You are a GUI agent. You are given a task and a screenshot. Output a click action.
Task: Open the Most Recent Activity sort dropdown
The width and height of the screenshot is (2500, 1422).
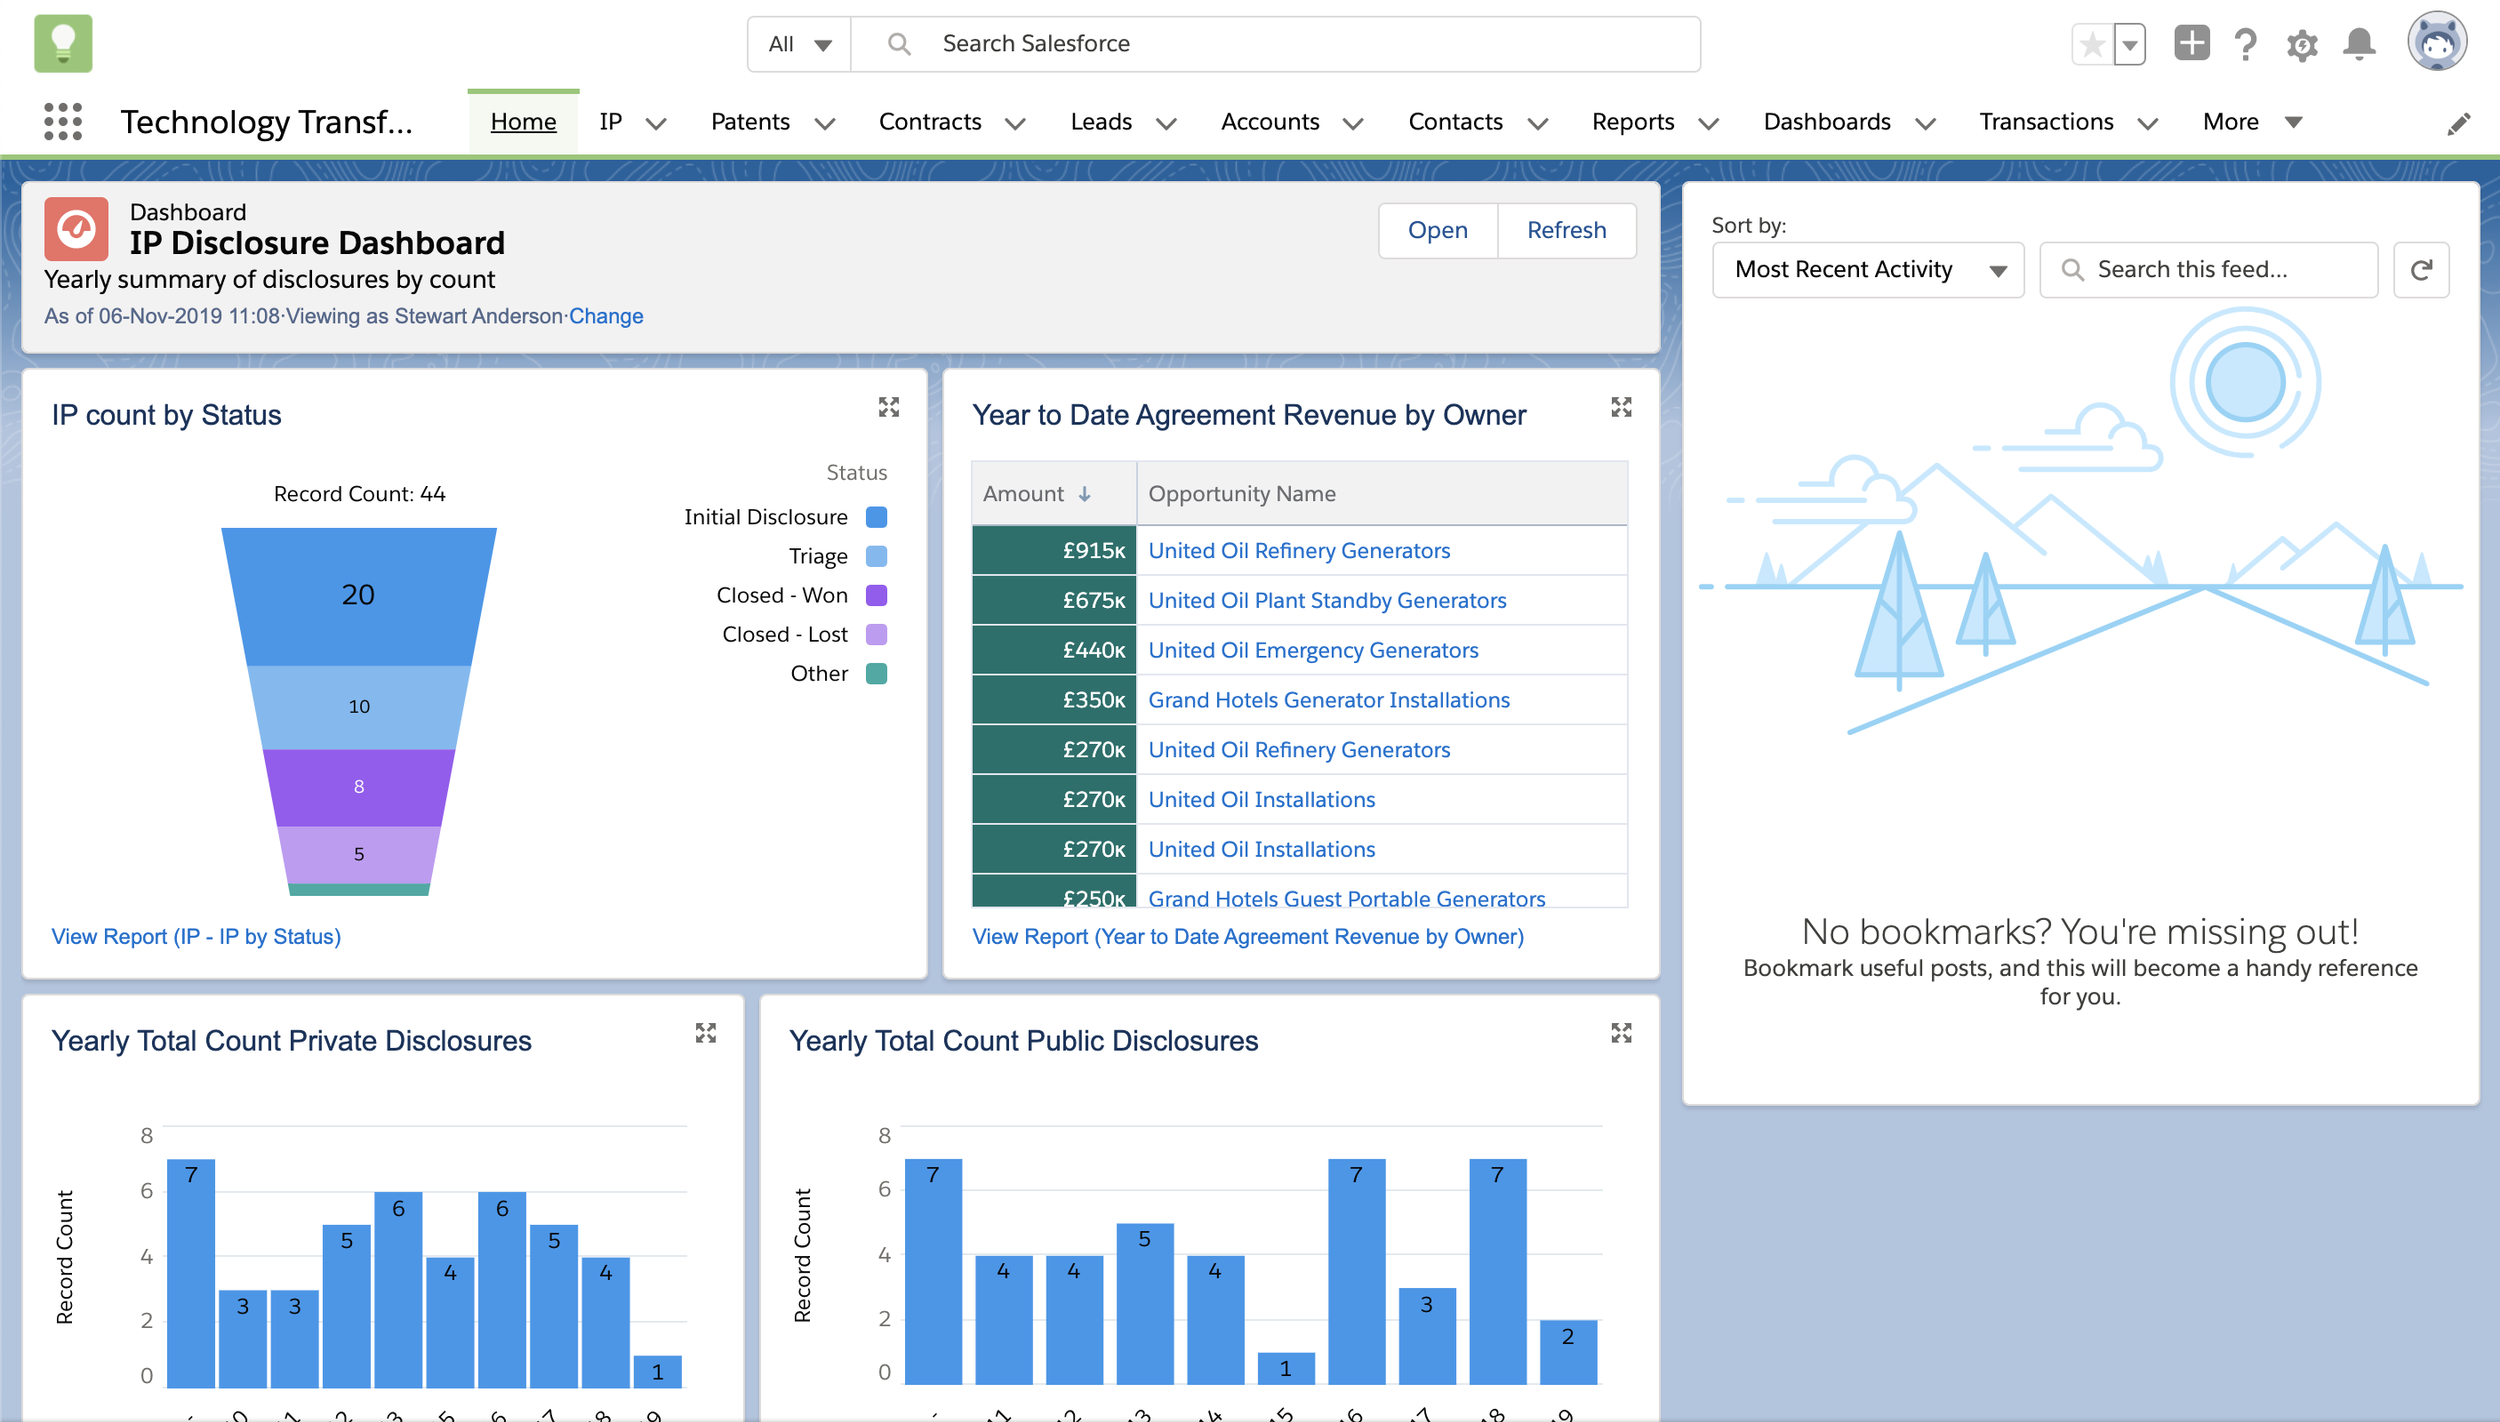pyautogui.click(x=1867, y=270)
